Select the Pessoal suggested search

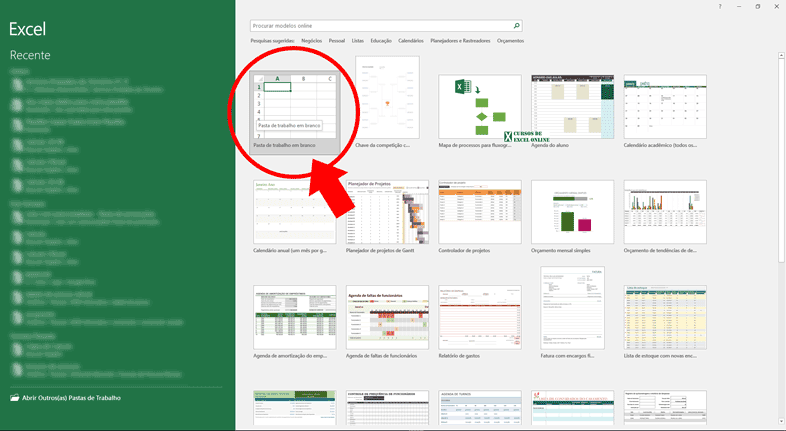336,41
